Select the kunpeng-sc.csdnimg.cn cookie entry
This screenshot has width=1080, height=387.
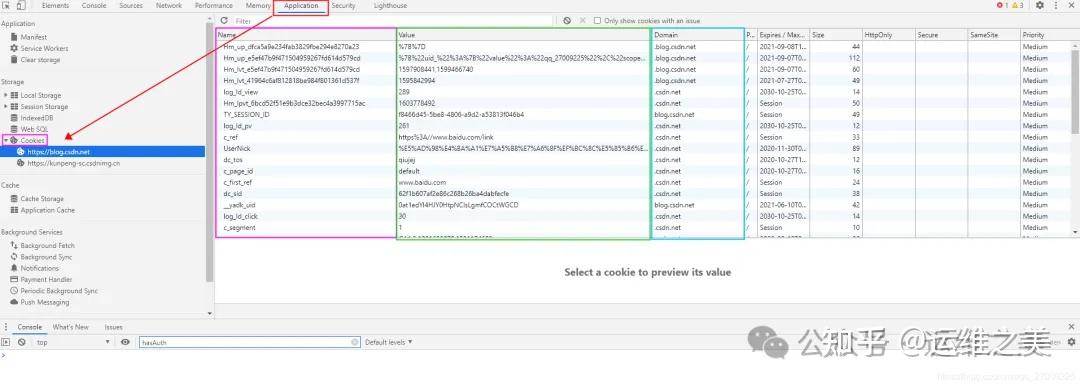pos(74,163)
